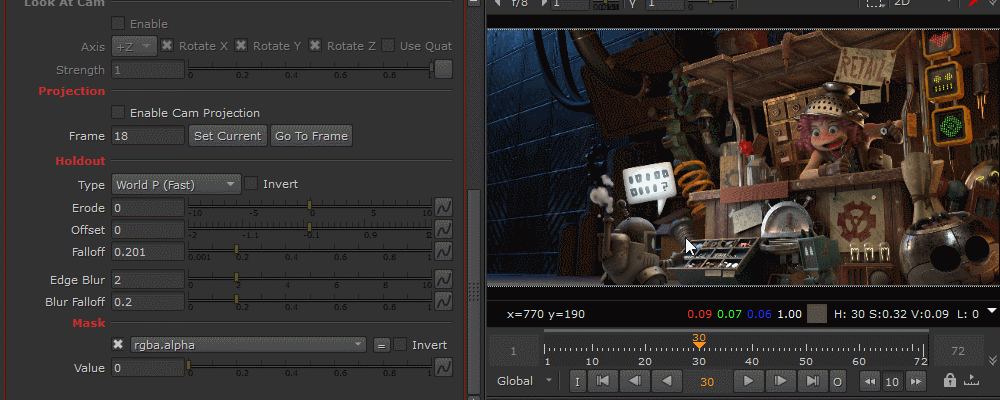The height and width of the screenshot is (400, 1000).
Task: Click the next f-stop arrow
Action: (544, 3)
